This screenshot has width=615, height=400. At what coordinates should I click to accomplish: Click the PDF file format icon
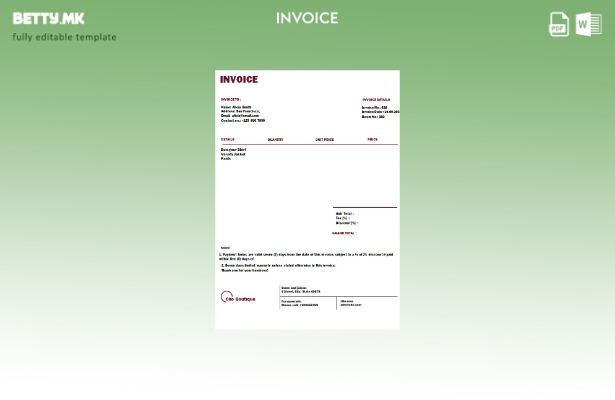tap(559, 24)
